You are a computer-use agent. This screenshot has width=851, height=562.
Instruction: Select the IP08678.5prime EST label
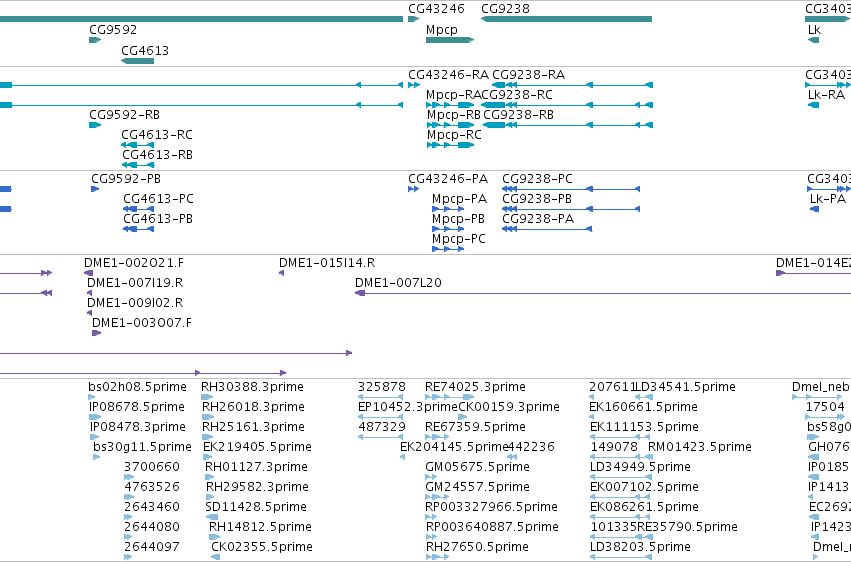(137, 407)
